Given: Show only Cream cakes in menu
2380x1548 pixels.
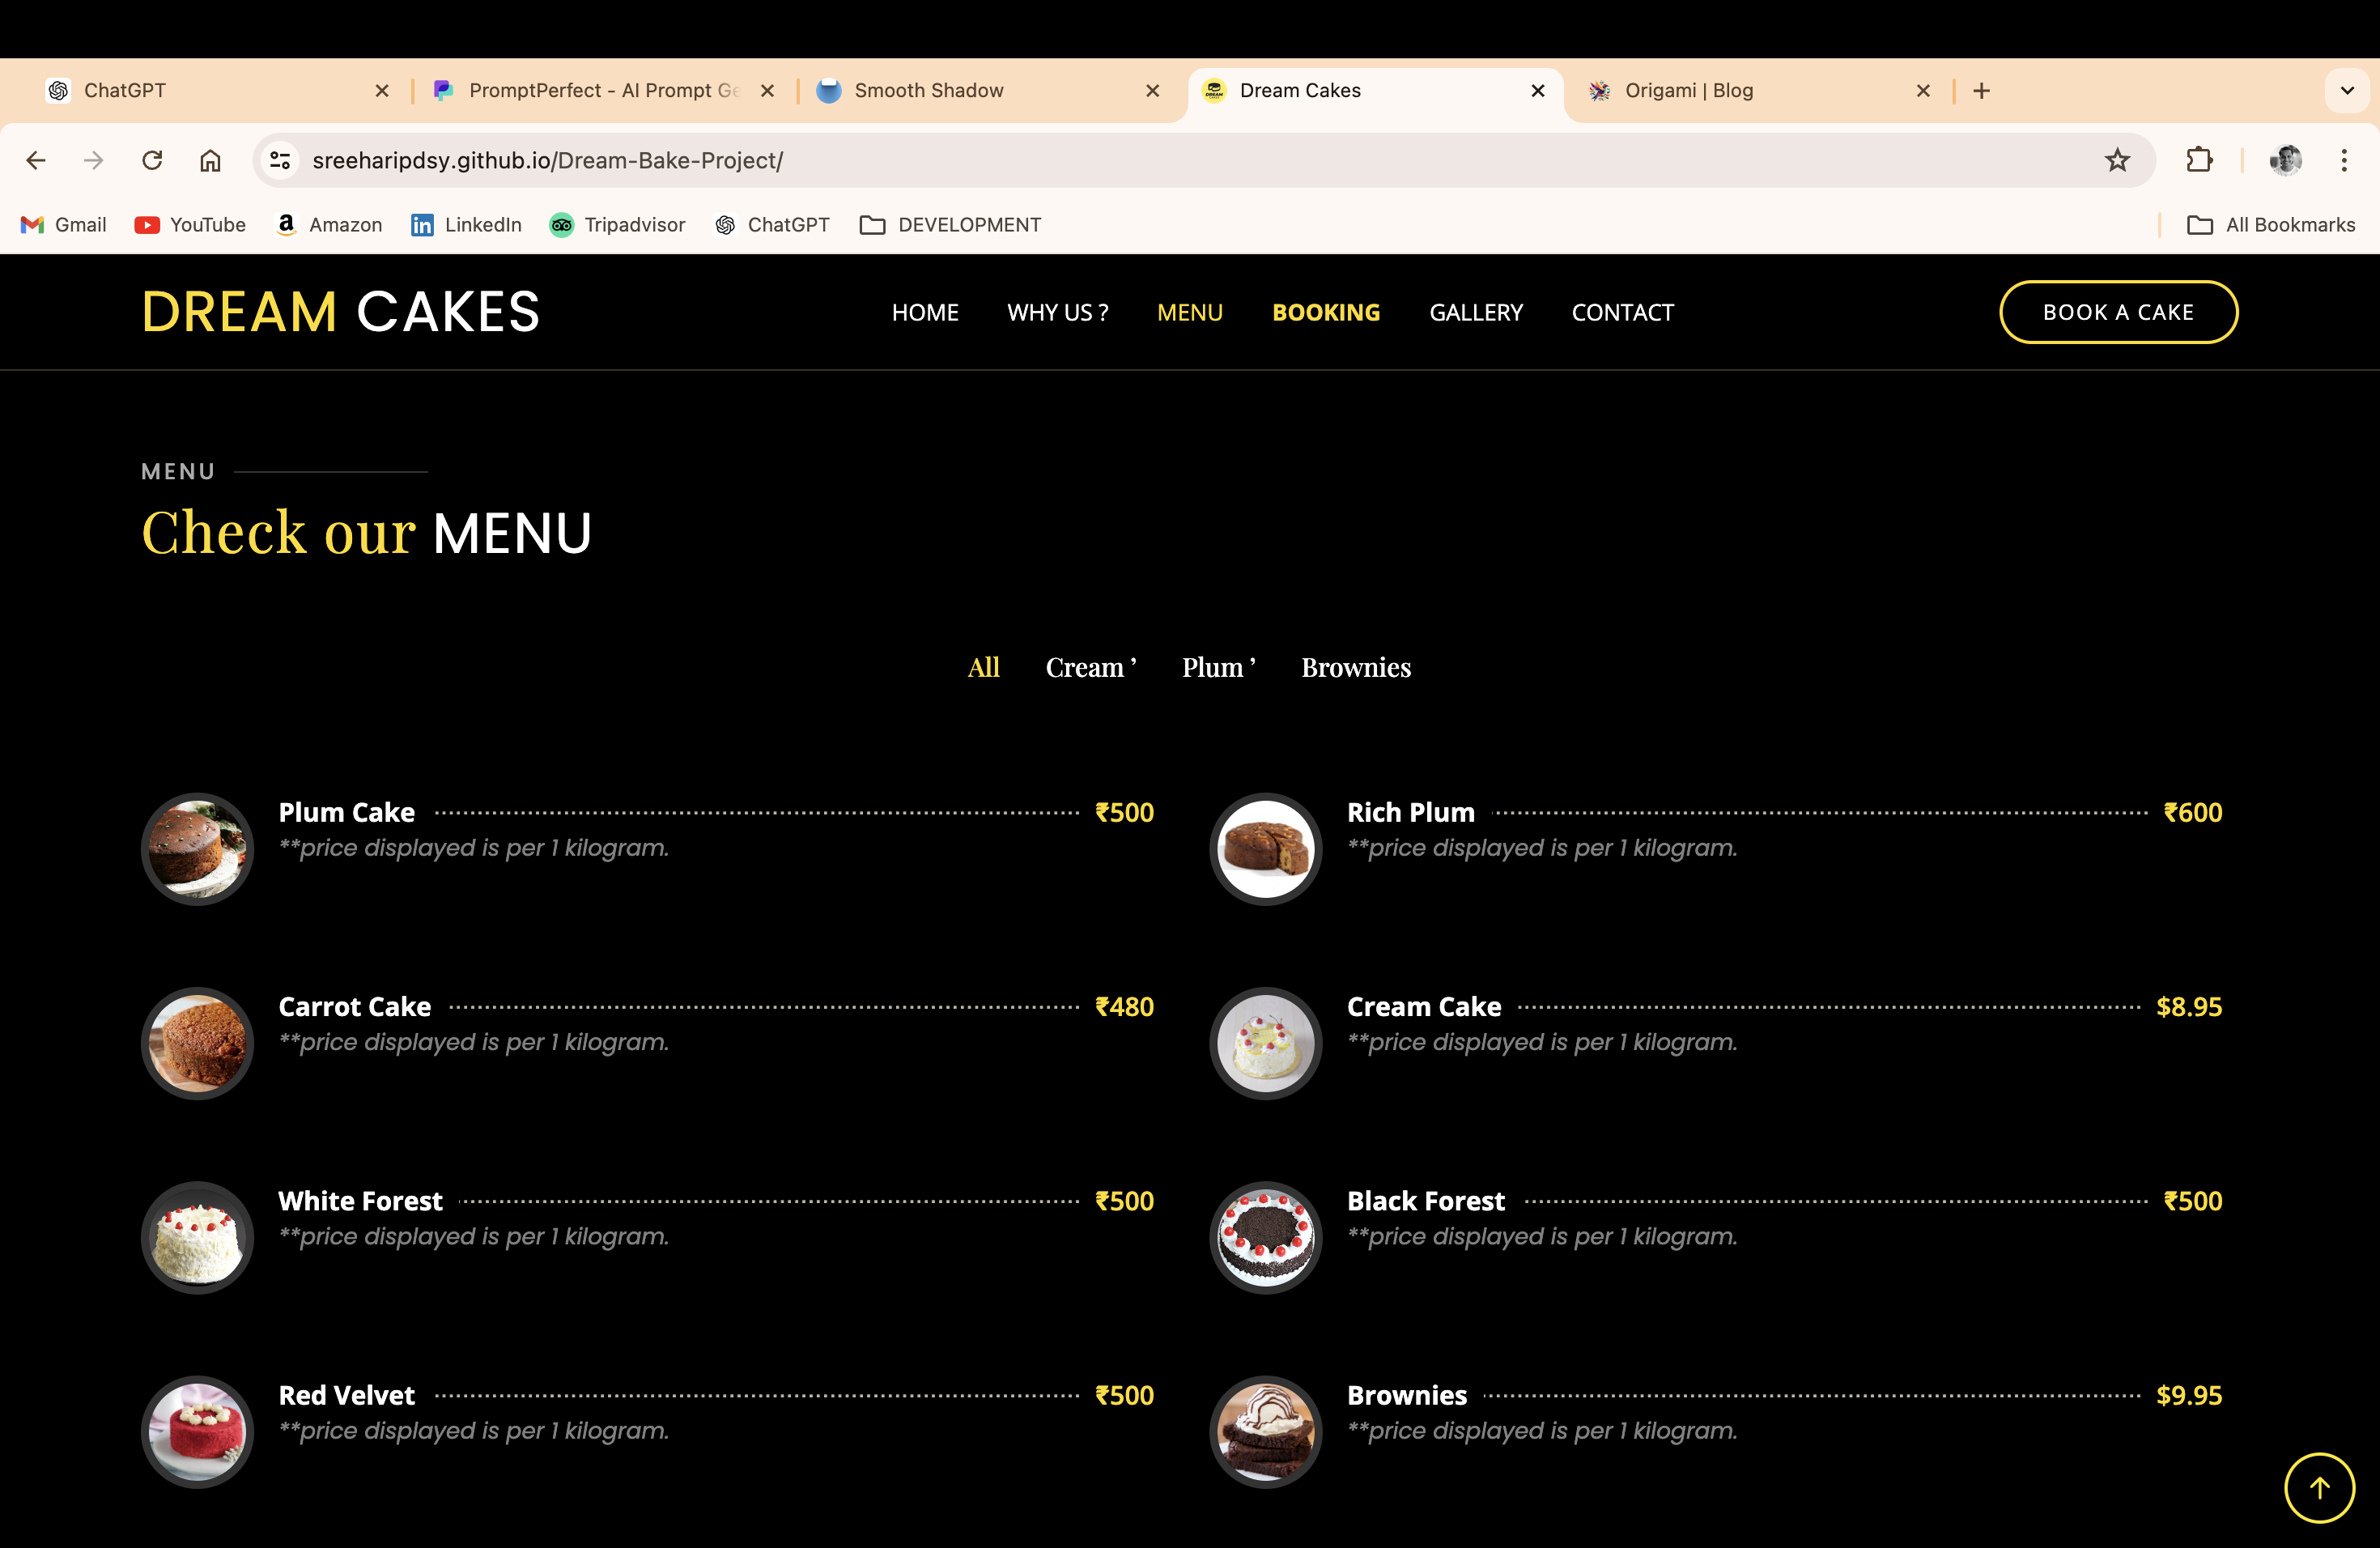Looking at the screenshot, I should tap(1090, 668).
